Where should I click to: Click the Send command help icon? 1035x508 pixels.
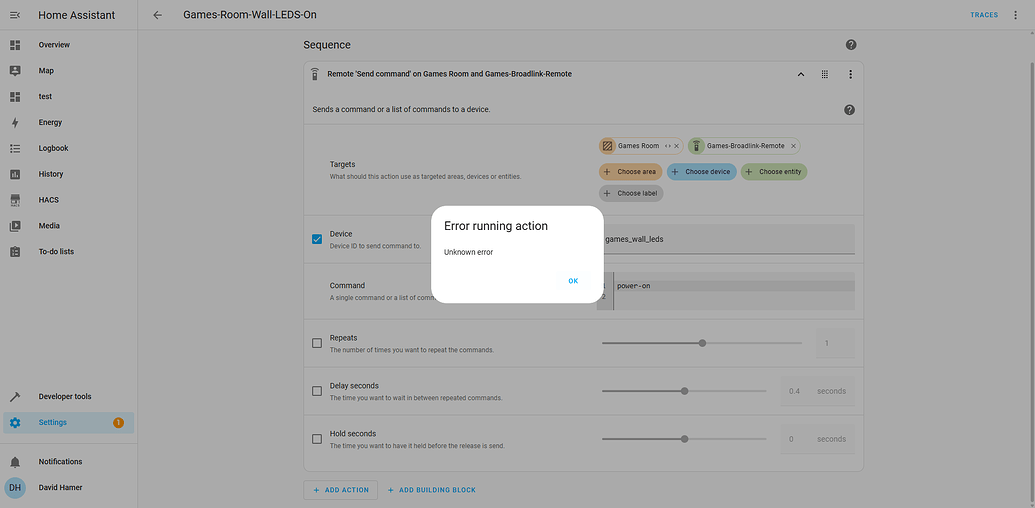coord(850,110)
